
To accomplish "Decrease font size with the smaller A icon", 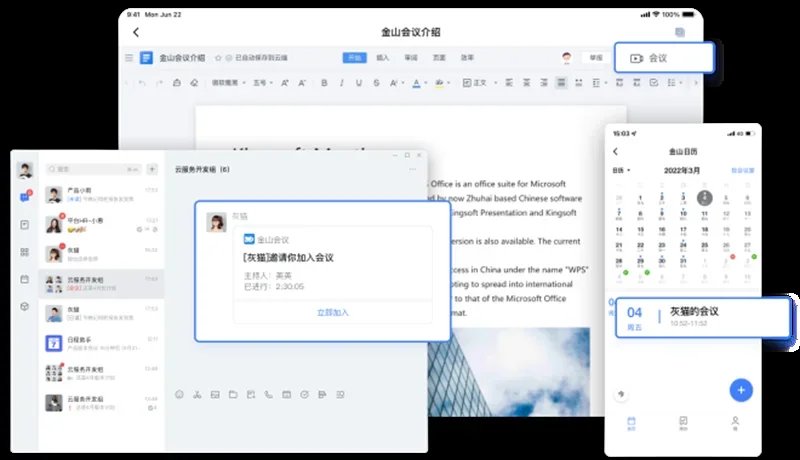I will pos(302,83).
